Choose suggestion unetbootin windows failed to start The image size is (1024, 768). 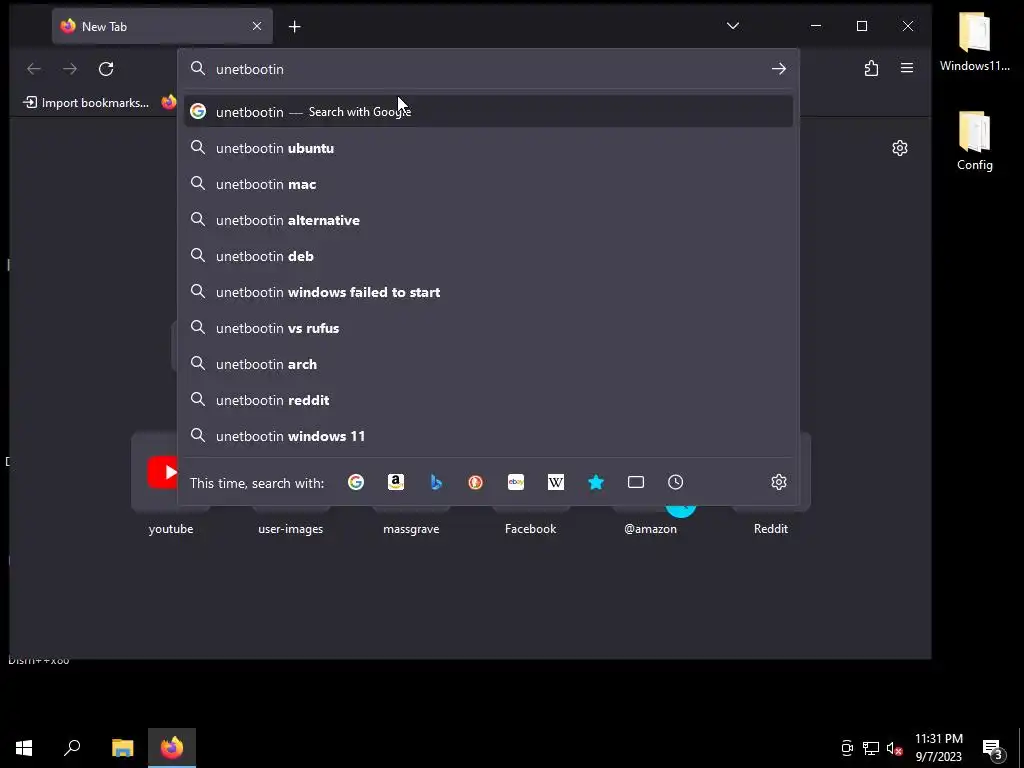click(x=488, y=292)
